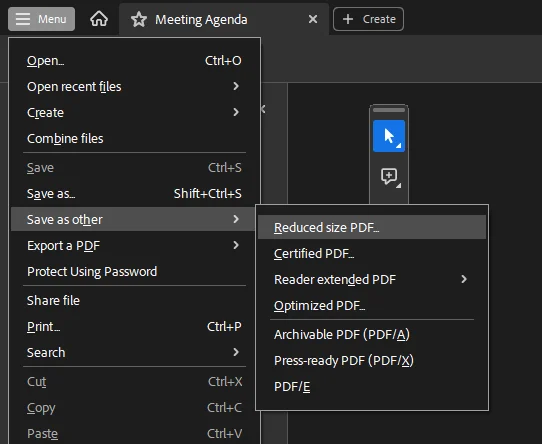Image resolution: width=542 pixels, height=444 pixels.
Task: Choose Print... menu item
Action: (134, 326)
